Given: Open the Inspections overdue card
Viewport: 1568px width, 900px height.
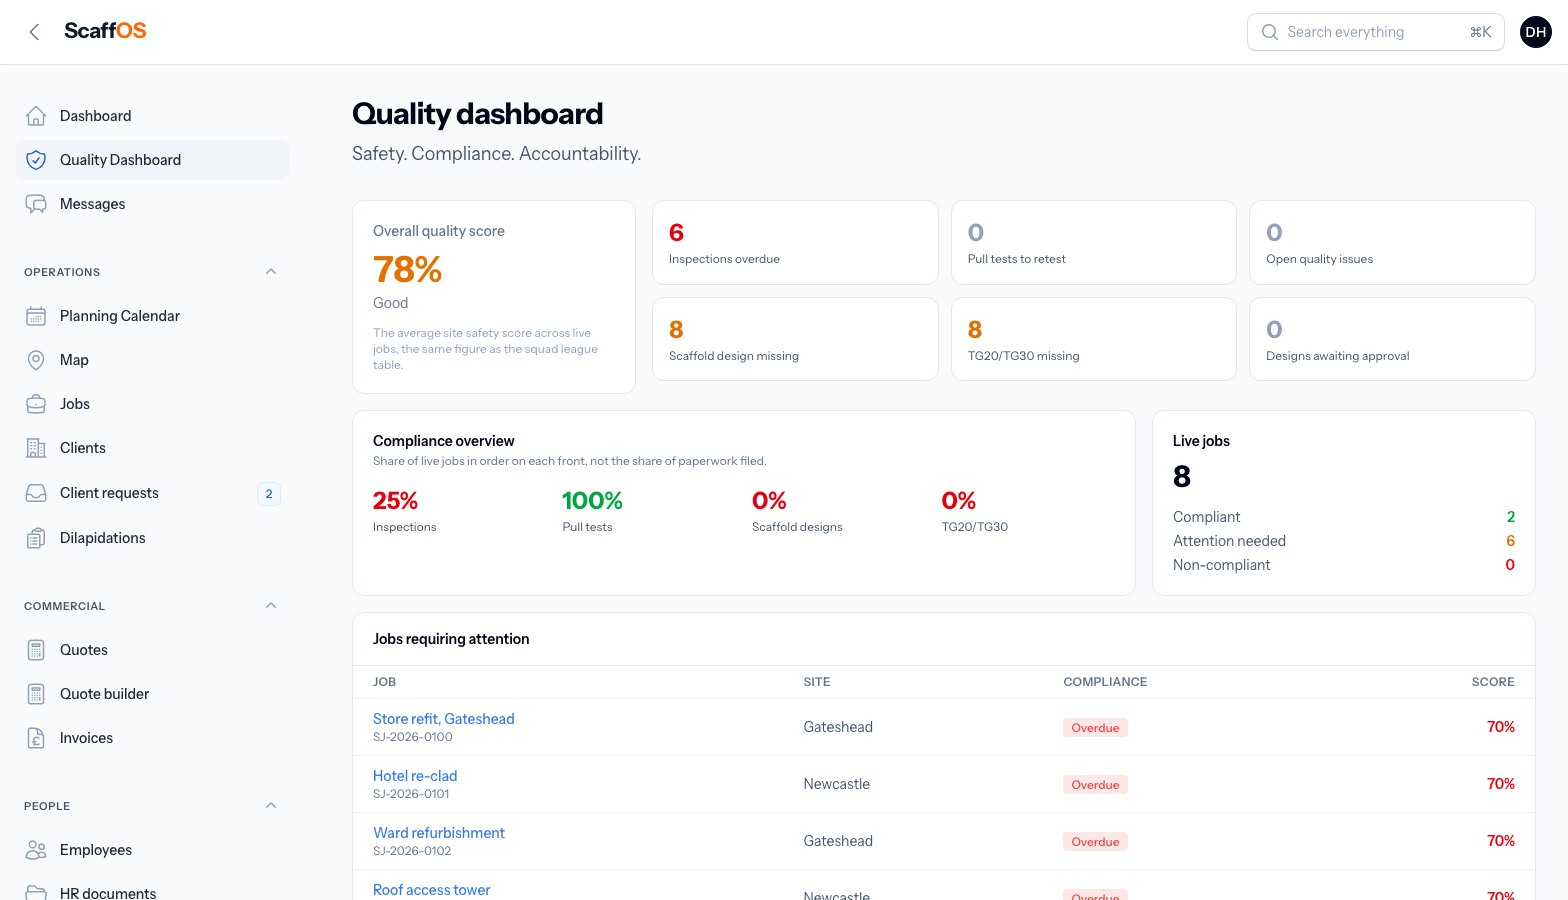Looking at the screenshot, I should [x=795, y=243].
